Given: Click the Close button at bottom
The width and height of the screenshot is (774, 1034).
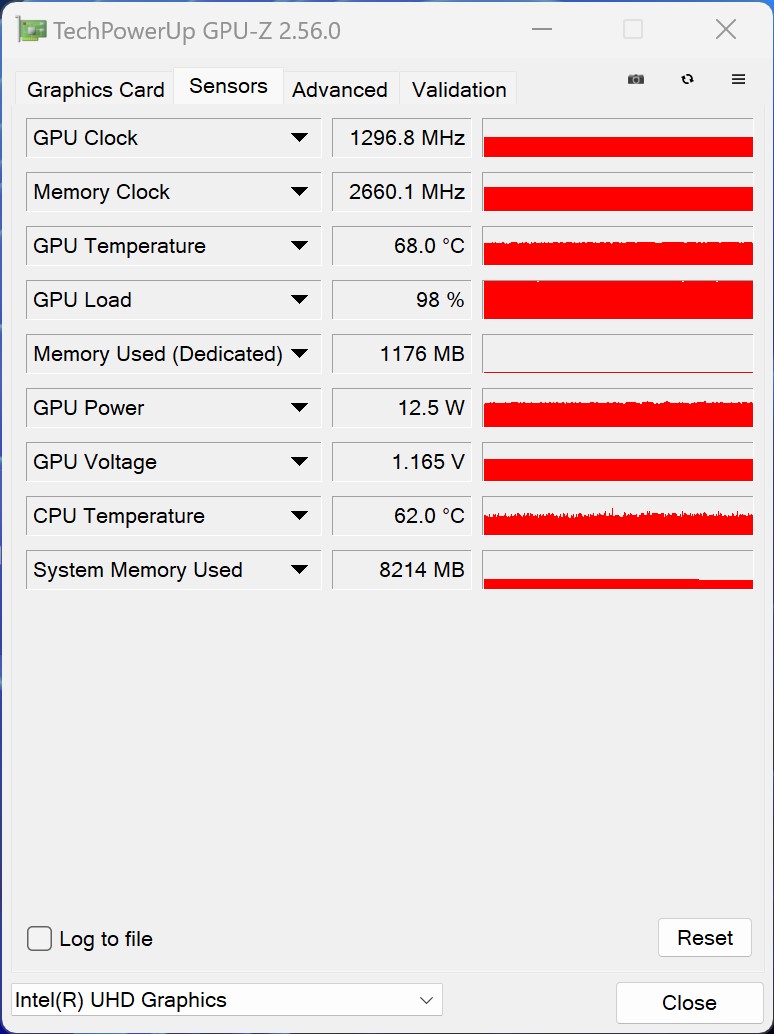Looking at the screenshot, I should click(x=689, y=1002).
